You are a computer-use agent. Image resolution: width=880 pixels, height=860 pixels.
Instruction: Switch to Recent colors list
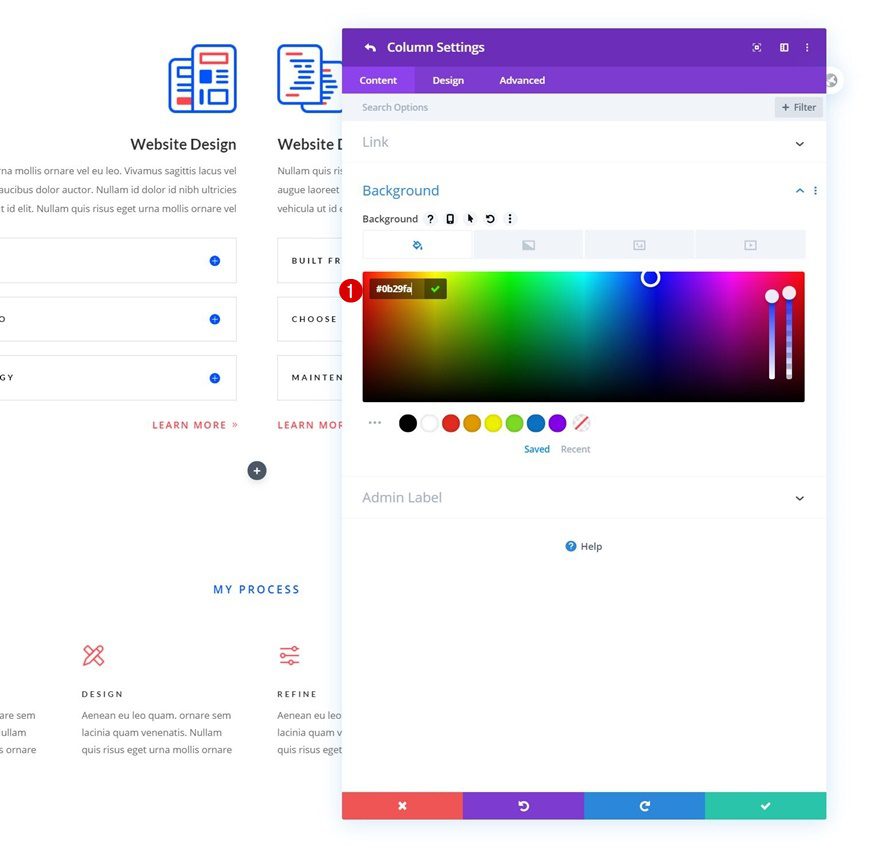click(x=575, y=449)
